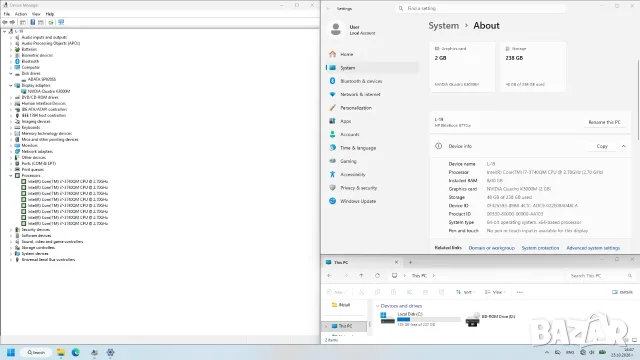Click the Refresh icon in File Explorer

377,276
